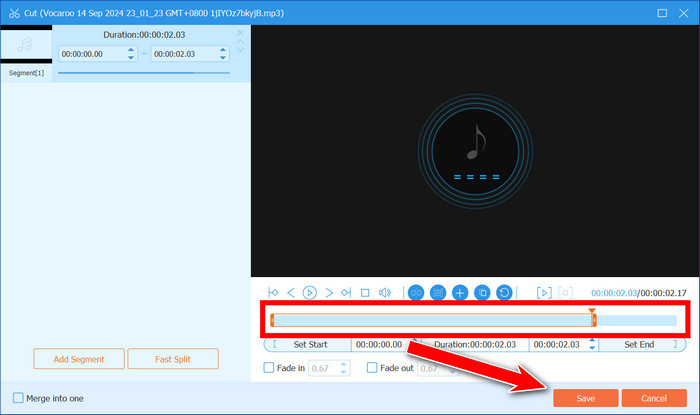The height and width of the screenshot is (415, 700).
Task: Tick the Merge into one checkbox
Action: click(18, 398)
